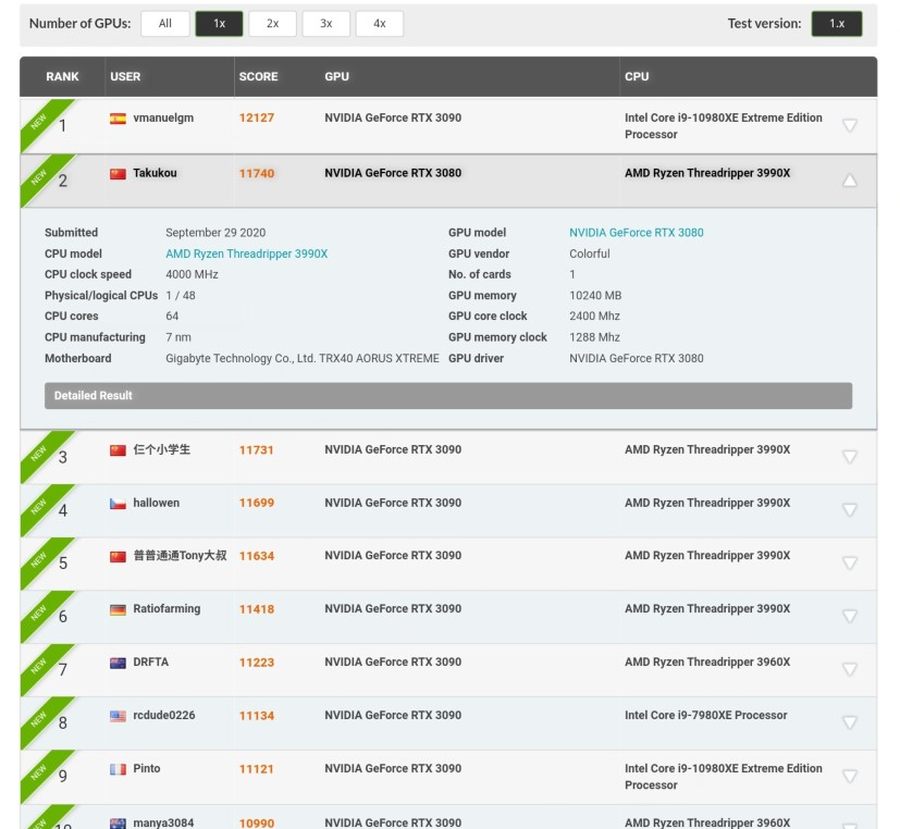Open the AMD Ryzen Threadripper 3990X link
This screenshot has width=900, height=829.
click(x=246, y=254)
